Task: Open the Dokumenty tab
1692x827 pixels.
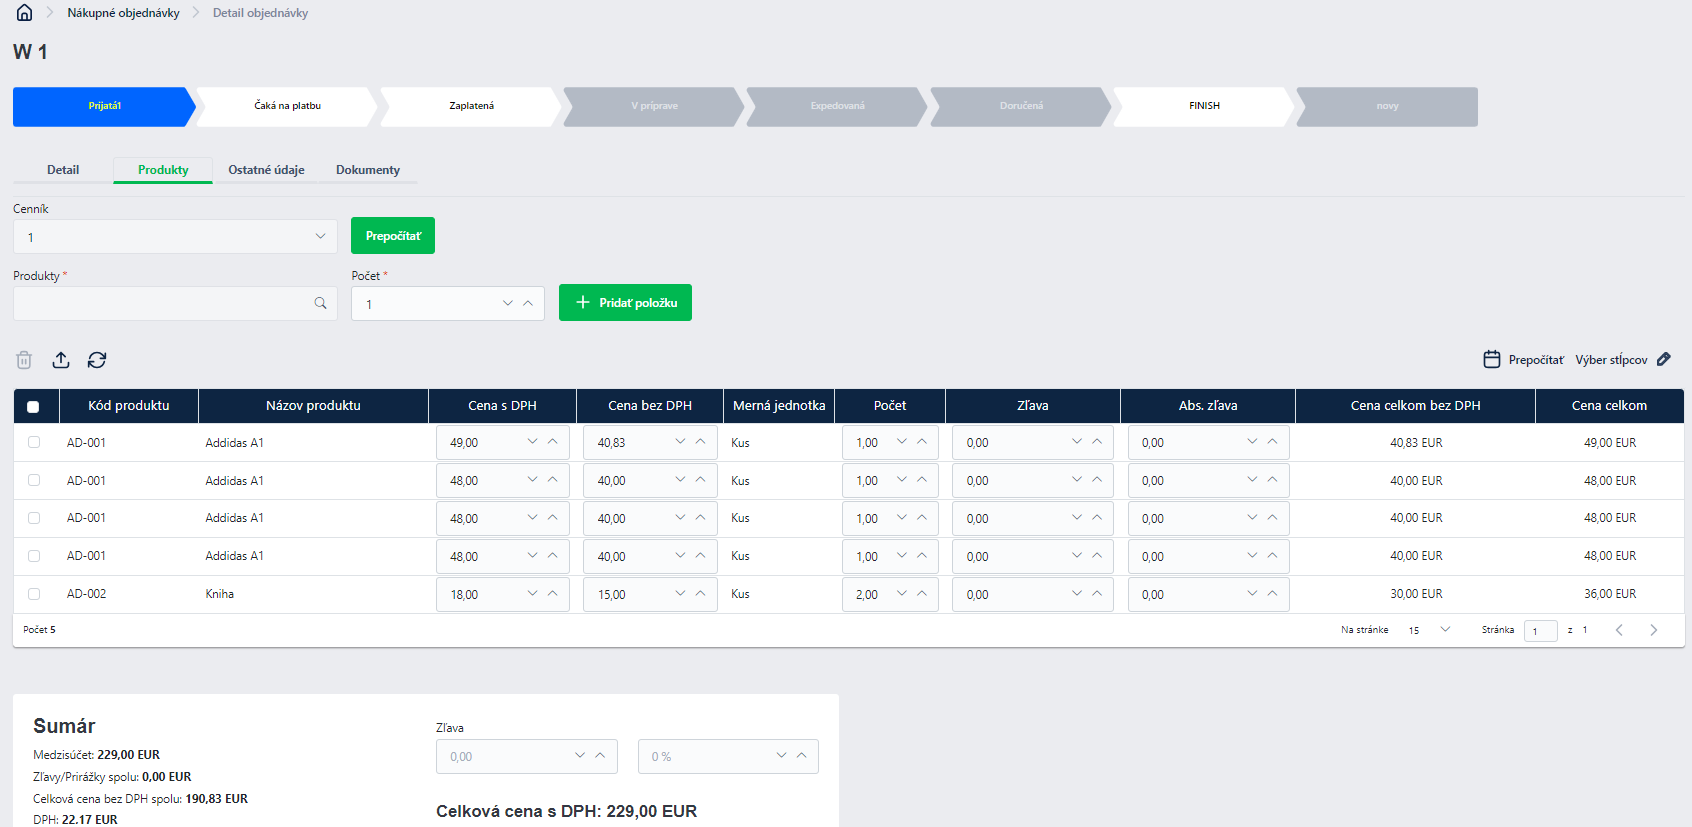Action: pyautogui.click(x=368, y=170)
